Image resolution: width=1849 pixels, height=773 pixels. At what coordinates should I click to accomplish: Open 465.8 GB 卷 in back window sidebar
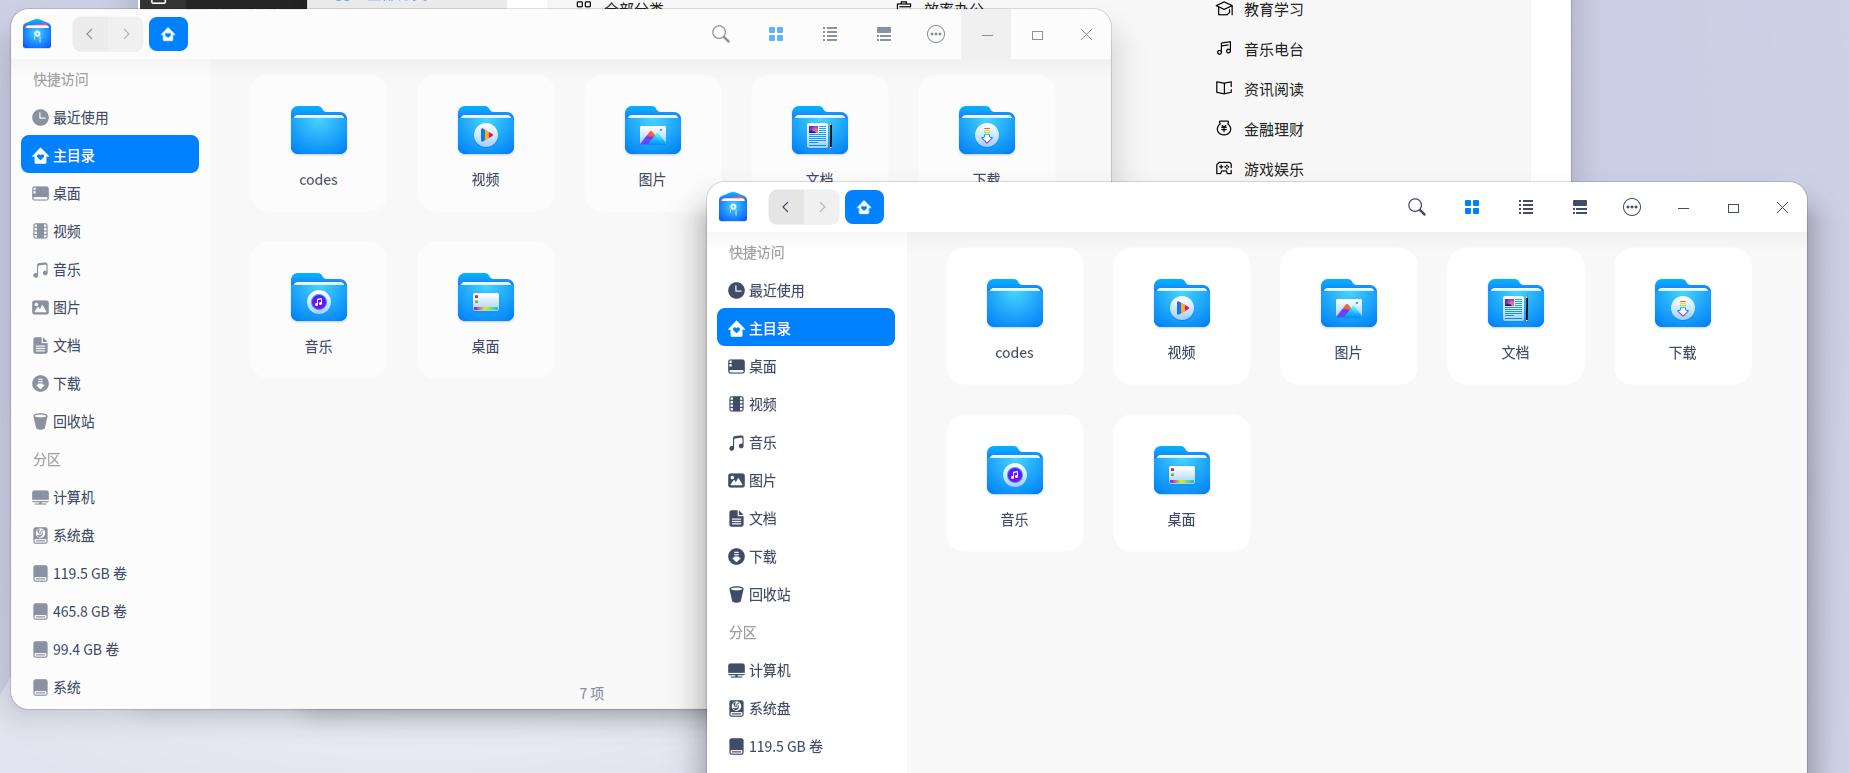coord(110,611)
